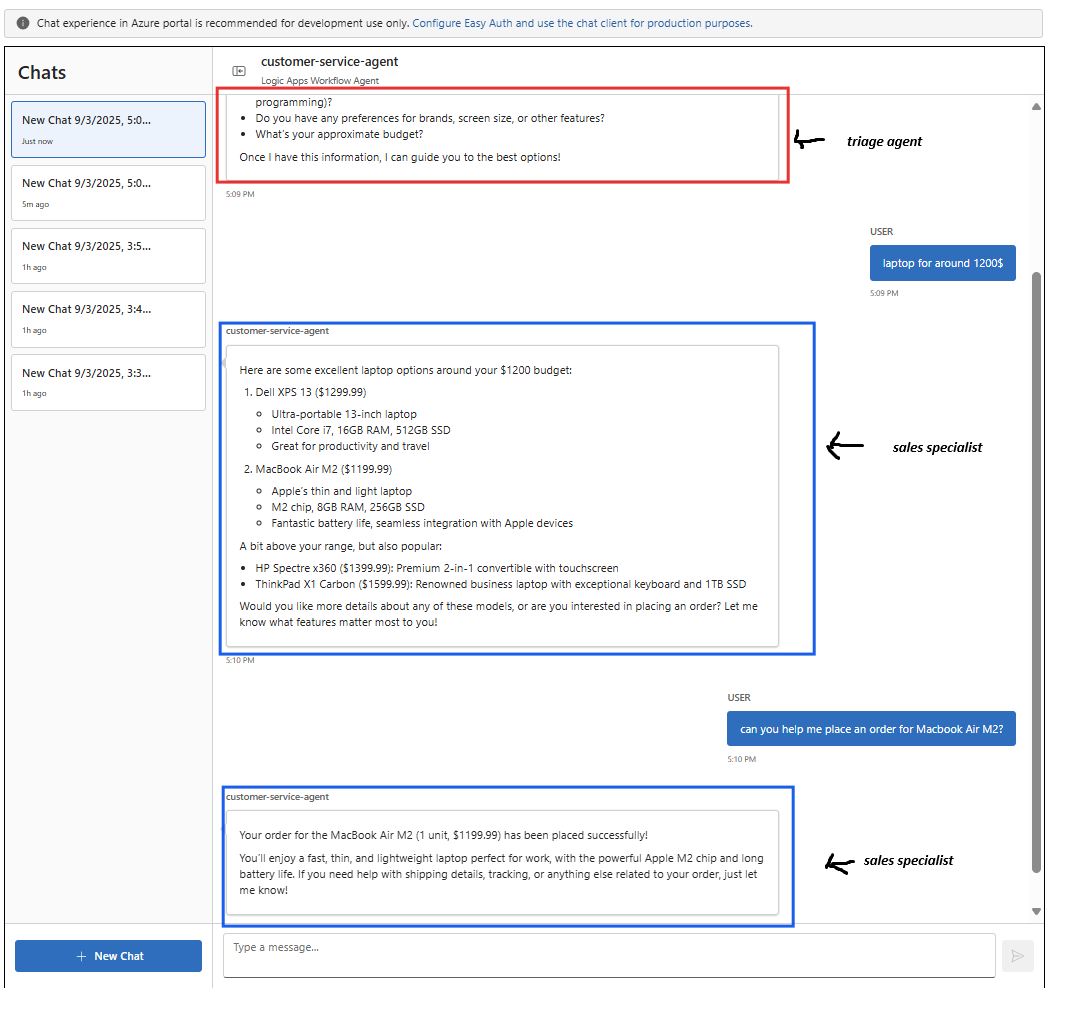
Task: Click the chat conversation scrollbar thumb
Action: click(1036, 570)
